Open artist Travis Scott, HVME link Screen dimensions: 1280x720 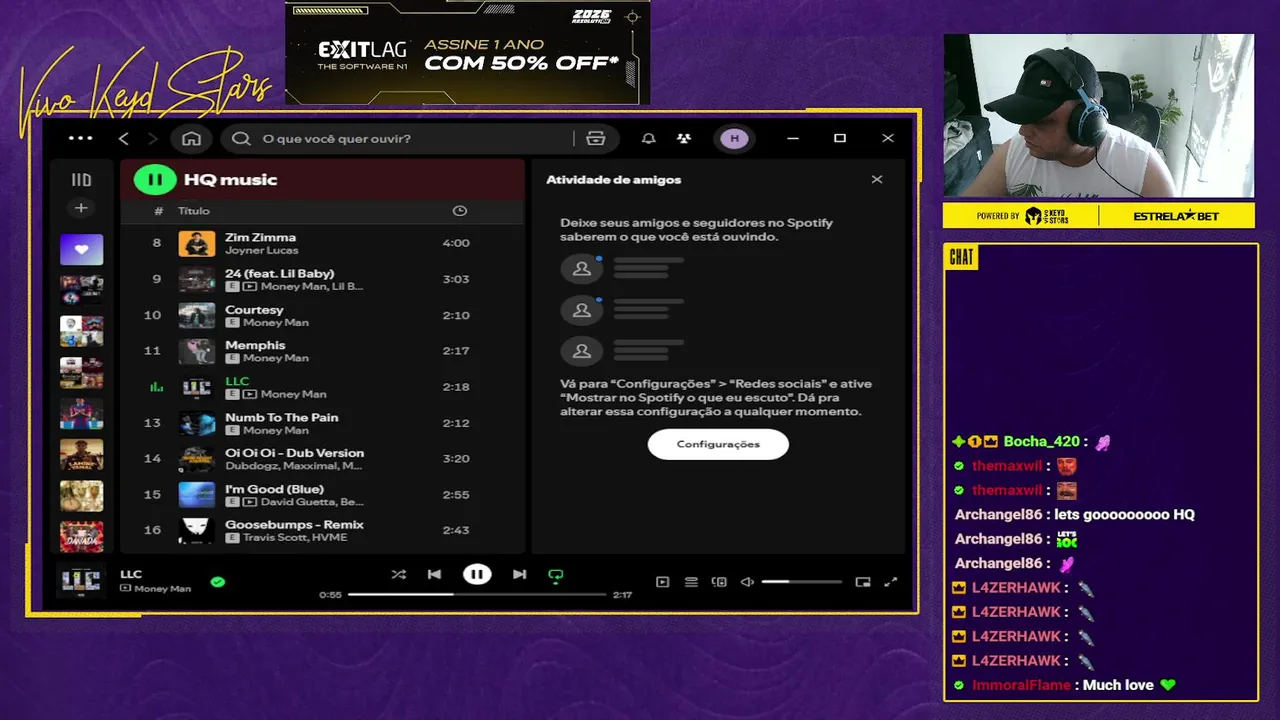(295, 538)
